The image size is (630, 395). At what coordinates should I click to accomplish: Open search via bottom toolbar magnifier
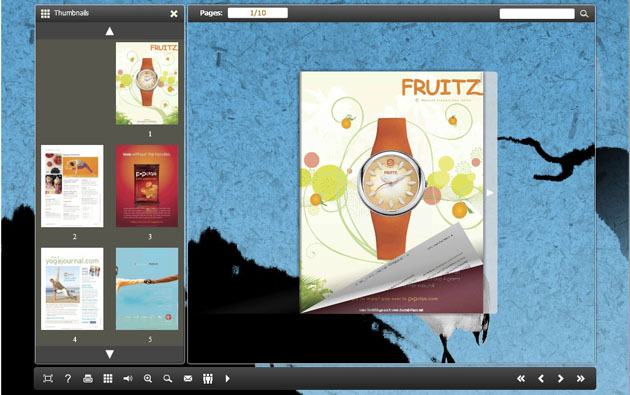coord(168,379)
